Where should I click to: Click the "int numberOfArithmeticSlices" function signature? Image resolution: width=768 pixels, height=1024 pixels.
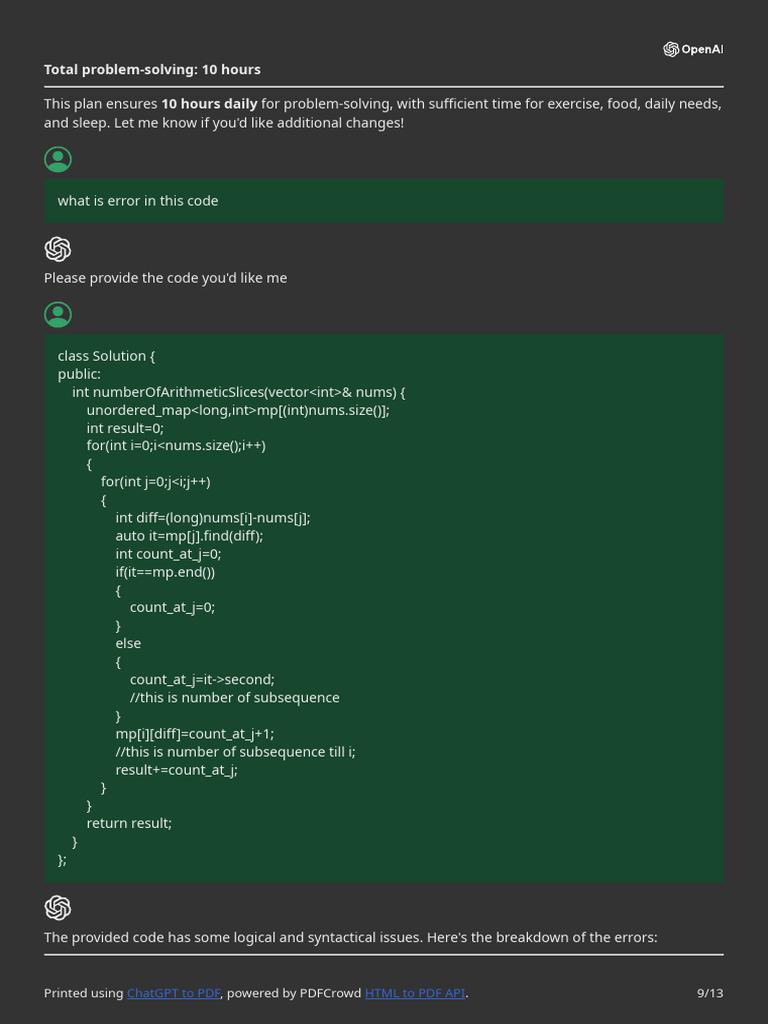point(238,392)
